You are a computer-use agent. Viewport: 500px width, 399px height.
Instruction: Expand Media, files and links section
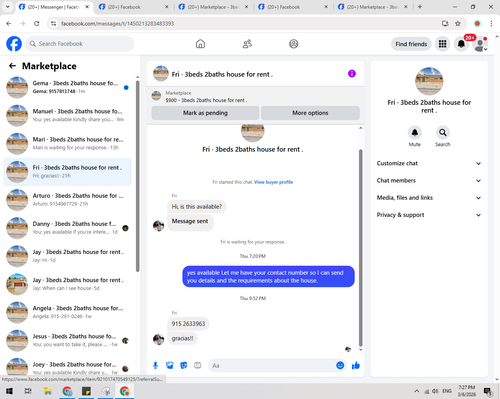point(429,198)
